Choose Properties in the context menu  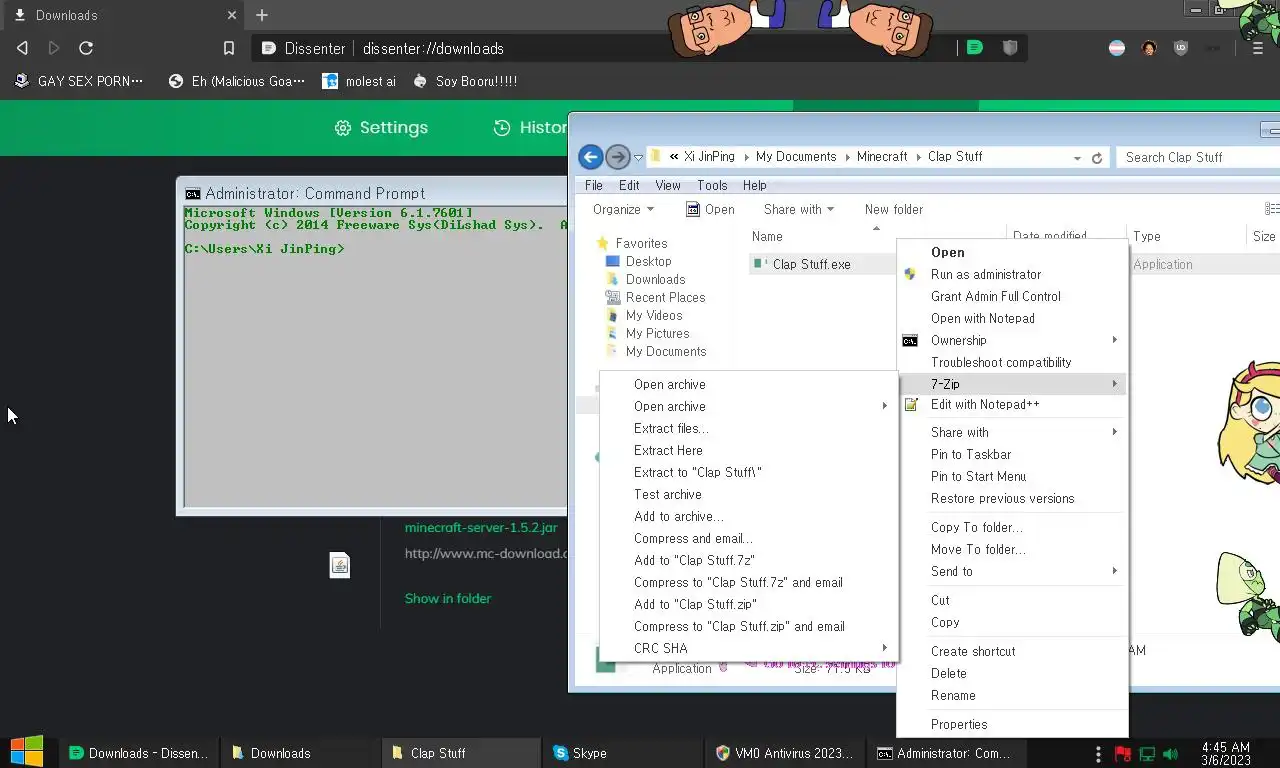coord(1012,724)
